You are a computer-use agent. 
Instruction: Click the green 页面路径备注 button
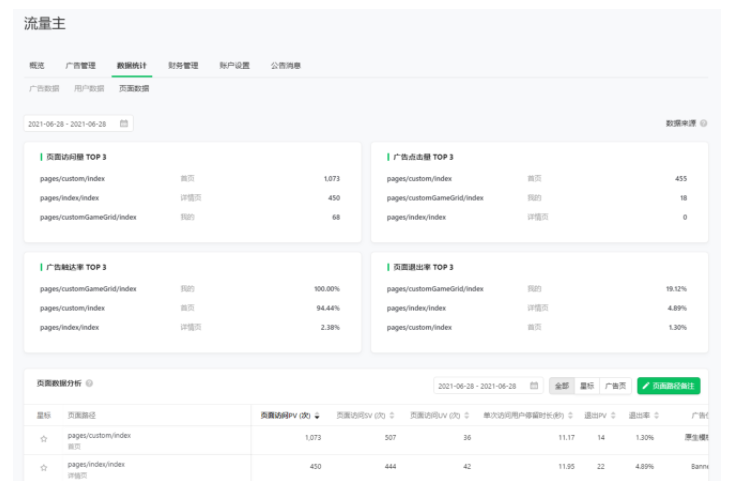(669, 386)
